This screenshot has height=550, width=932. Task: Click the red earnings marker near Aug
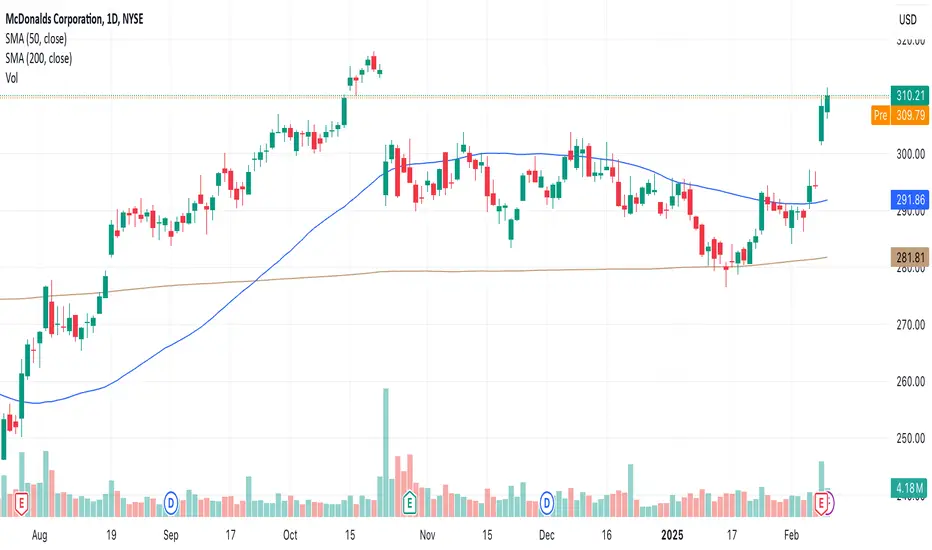21,504
